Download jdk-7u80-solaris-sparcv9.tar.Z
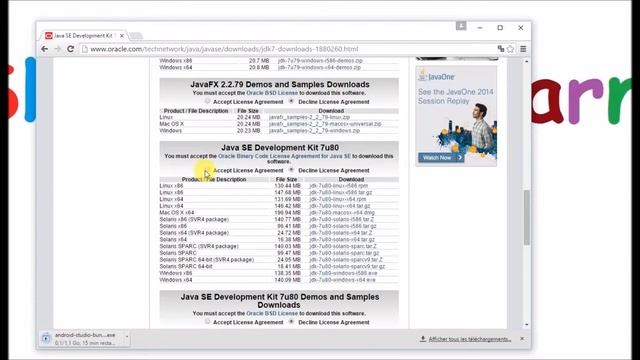 346,260
